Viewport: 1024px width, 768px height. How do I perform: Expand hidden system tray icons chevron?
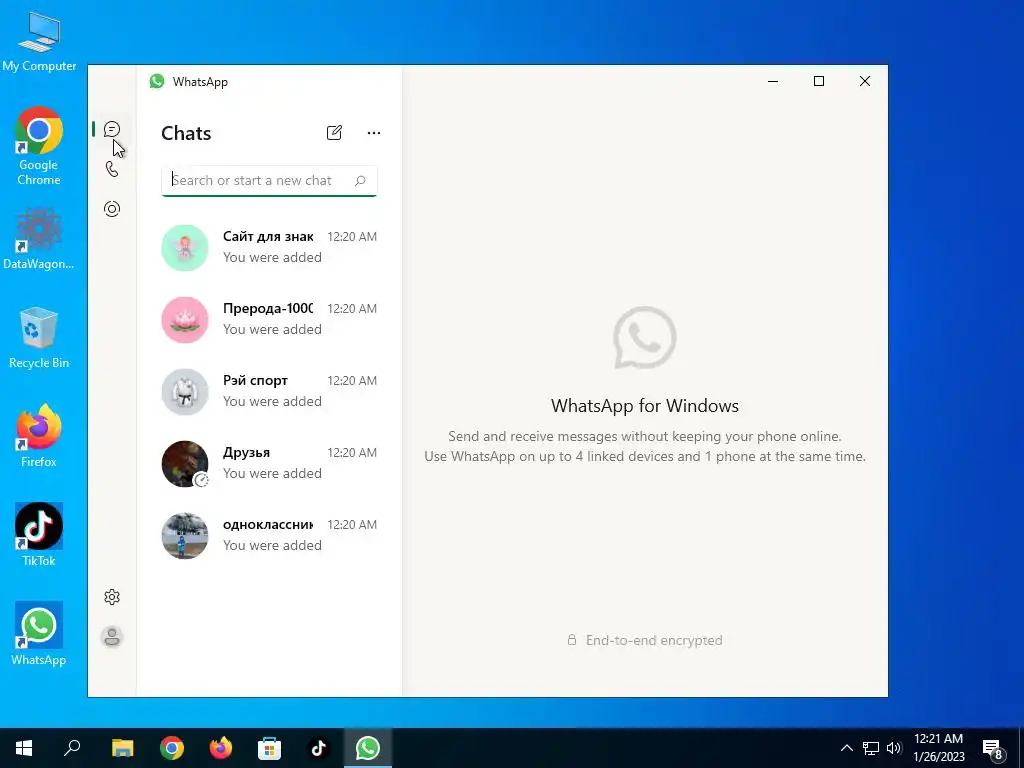(x=846, y=748)
